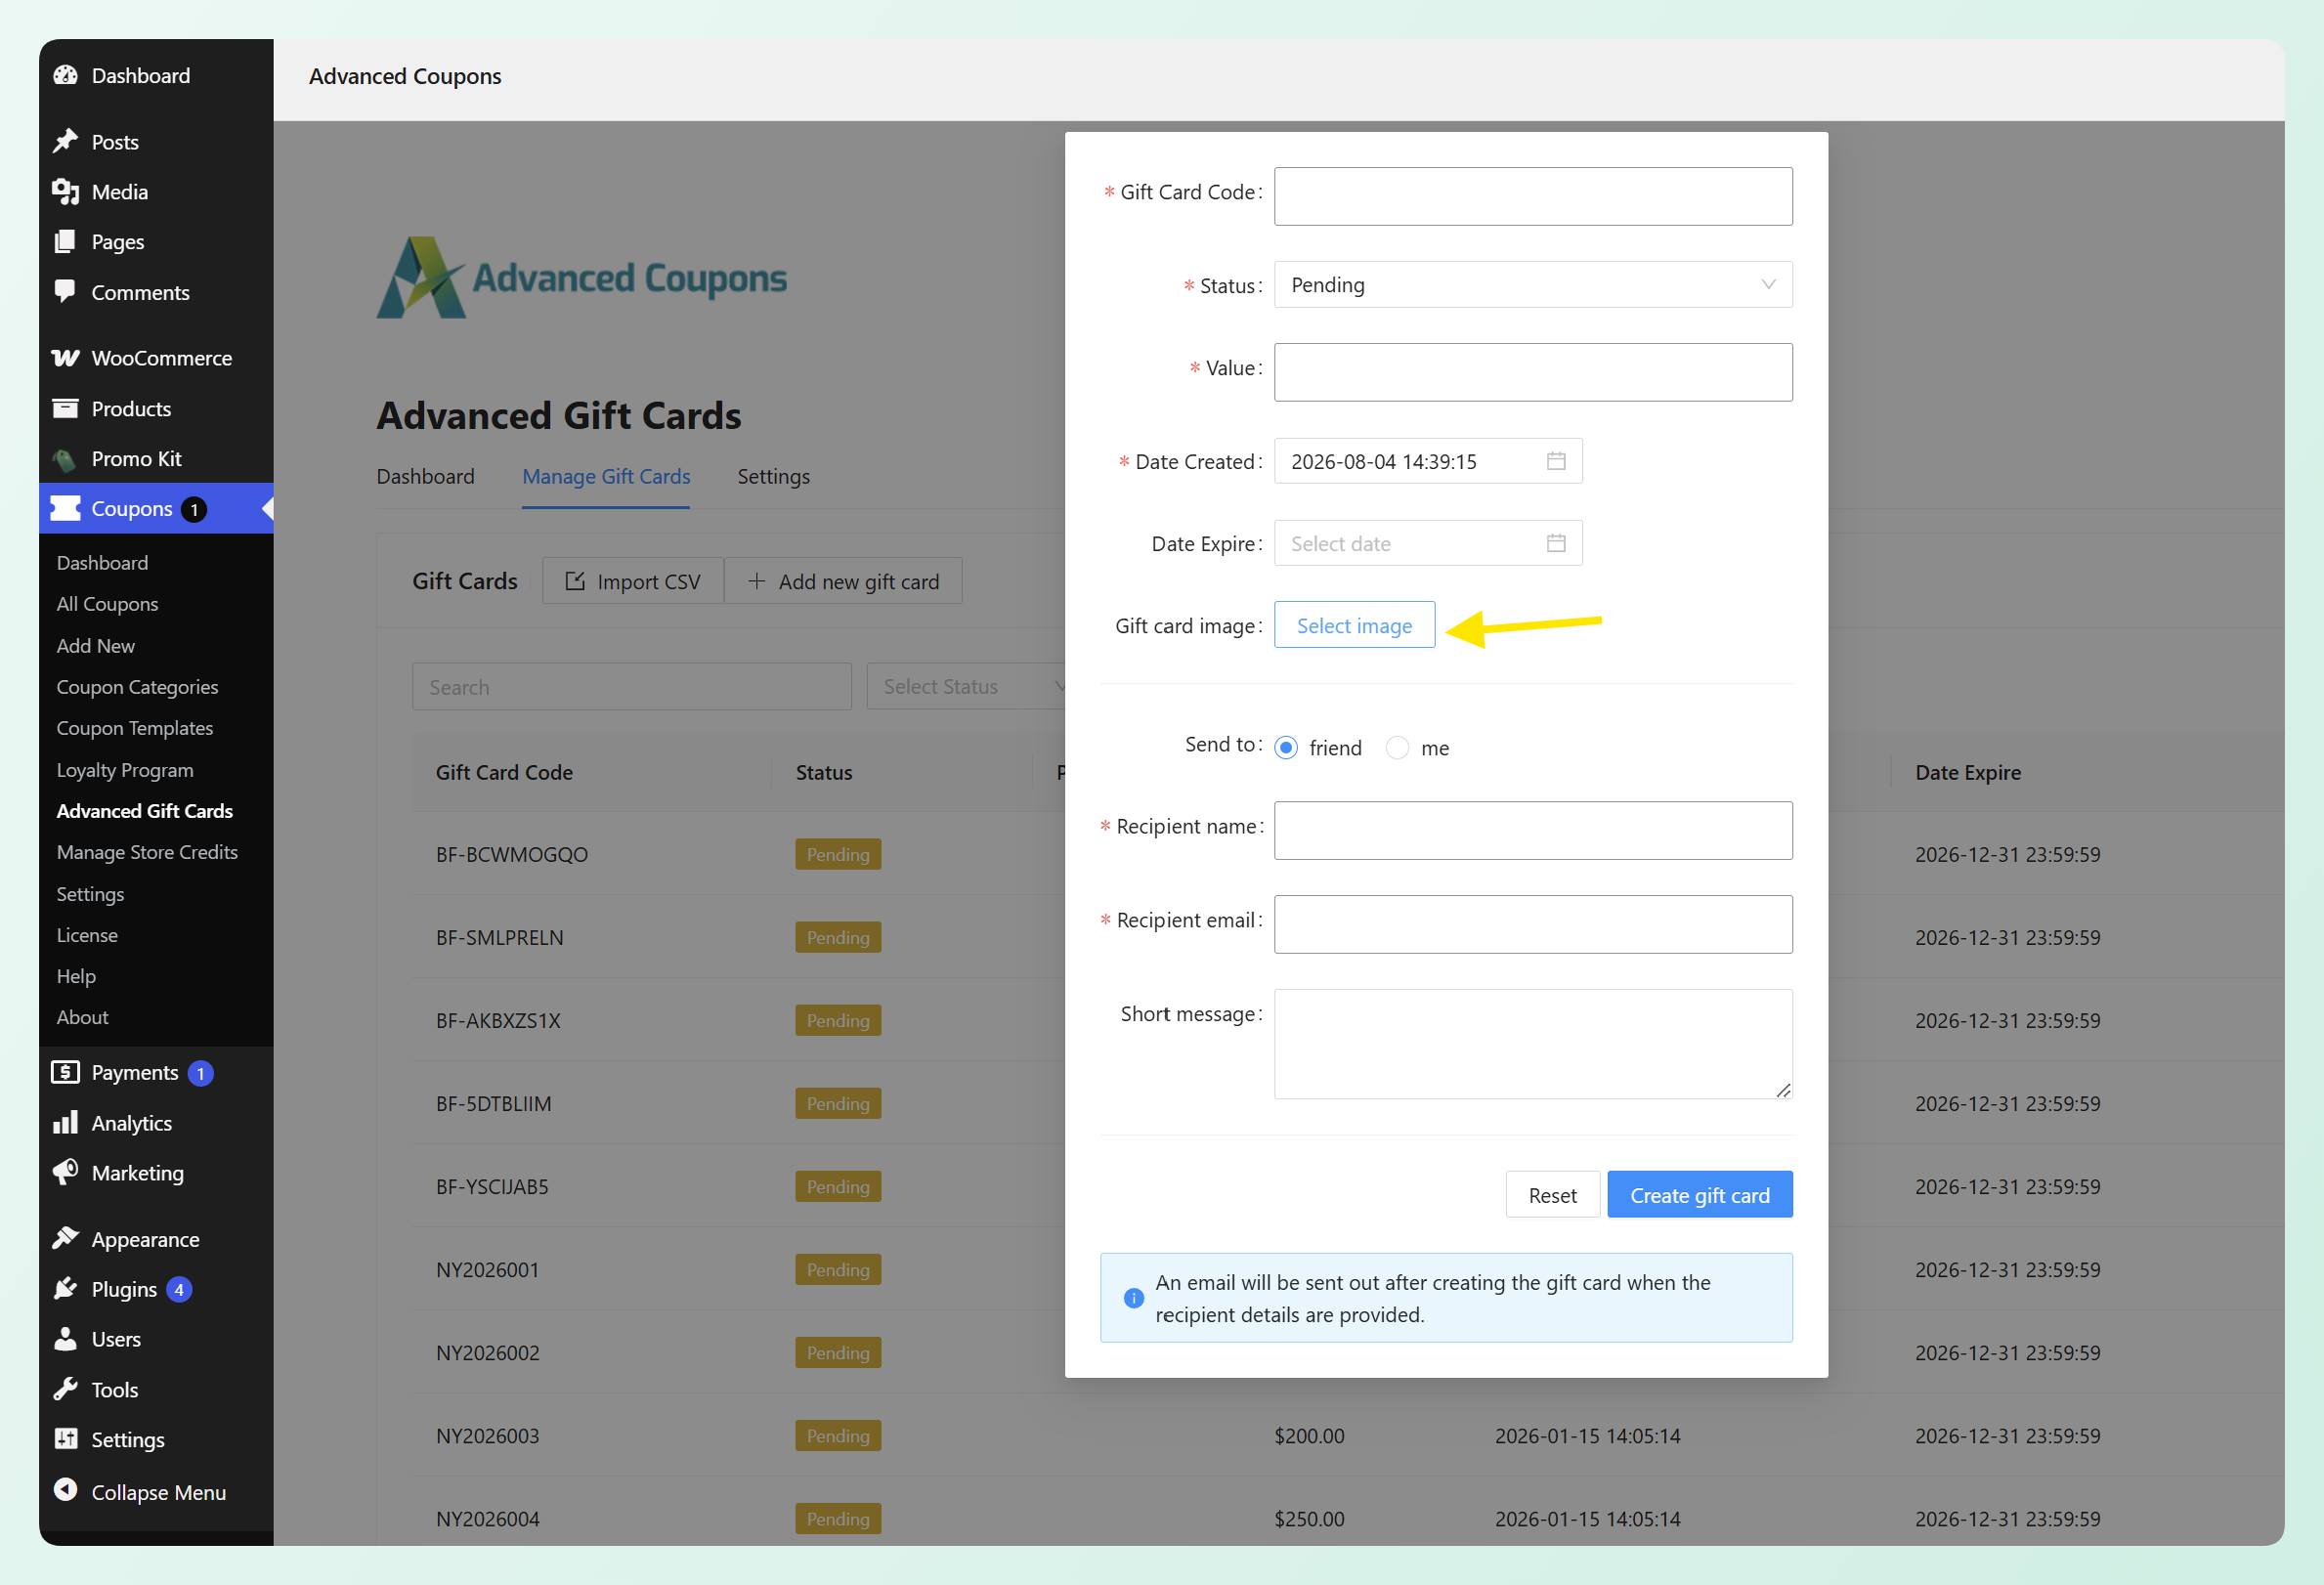Open Manage Store Credits submenu item
This screenshot has height=1585, width=2324.
coord(147,851)
